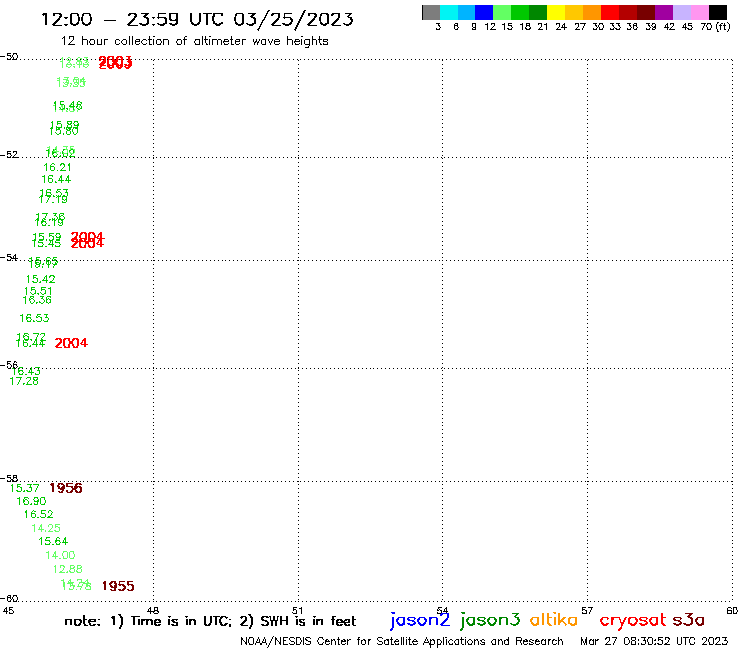The height and width of the screenshot is (650, 740).
Task: Click the 'jason3' satellite legend label
Action: pyautogui.click(x=490, y=620)
